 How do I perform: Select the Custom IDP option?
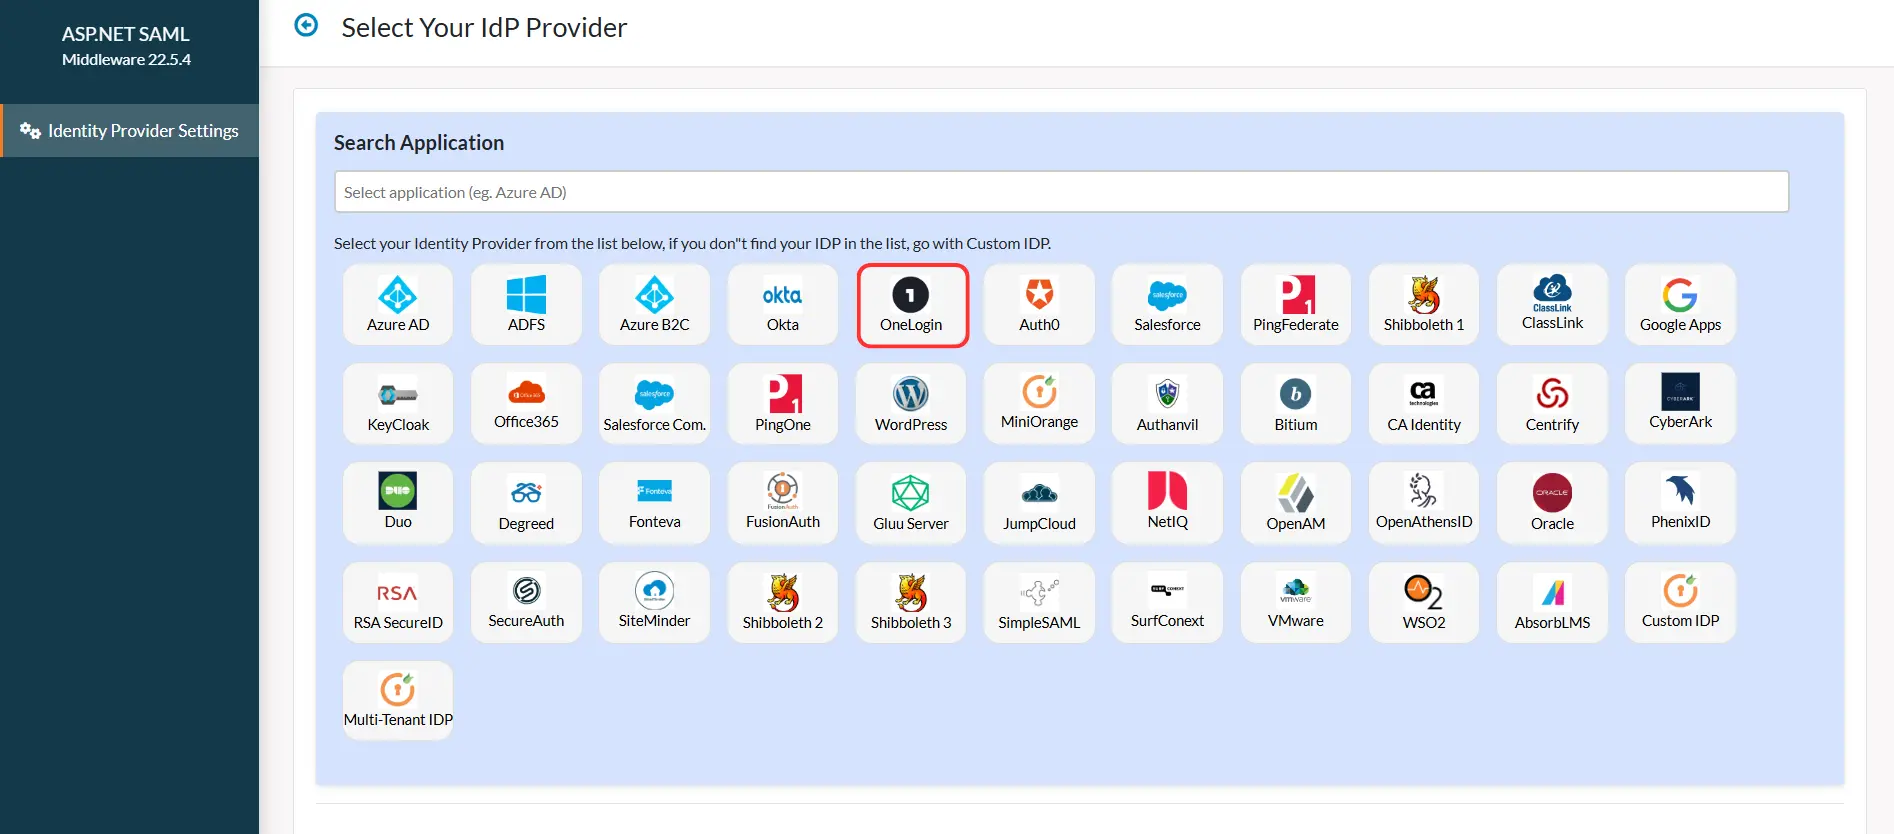click(x=1680, y=602)
